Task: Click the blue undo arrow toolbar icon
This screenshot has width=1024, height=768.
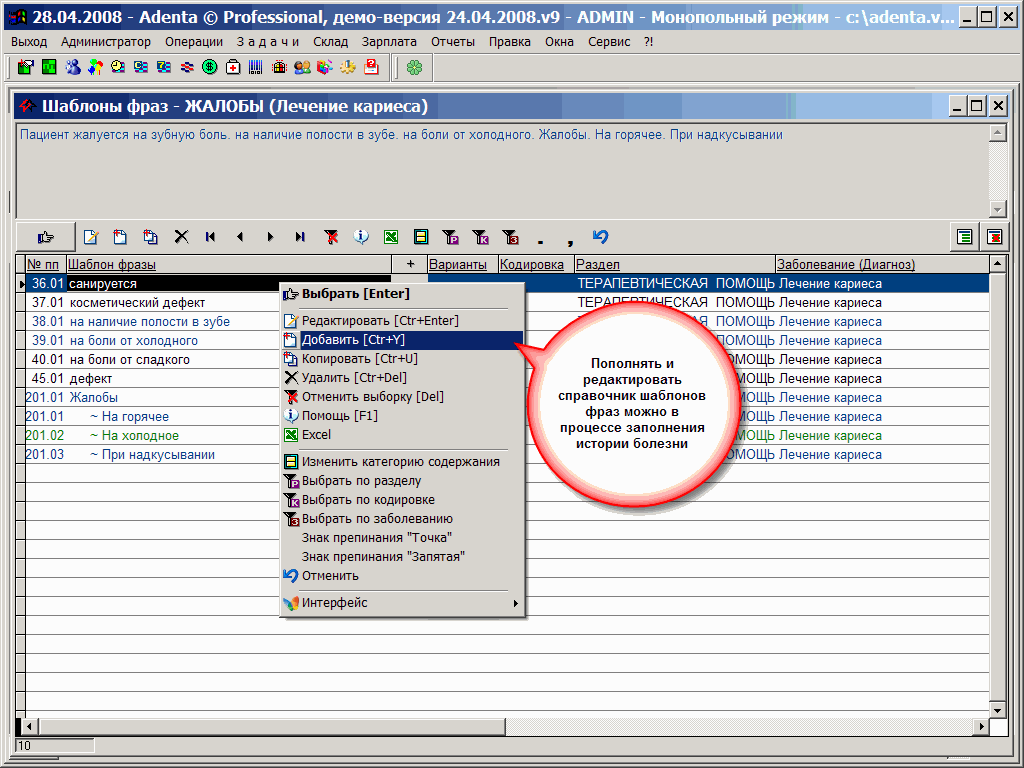Action: pyautogui.click(x=600, y=237)
